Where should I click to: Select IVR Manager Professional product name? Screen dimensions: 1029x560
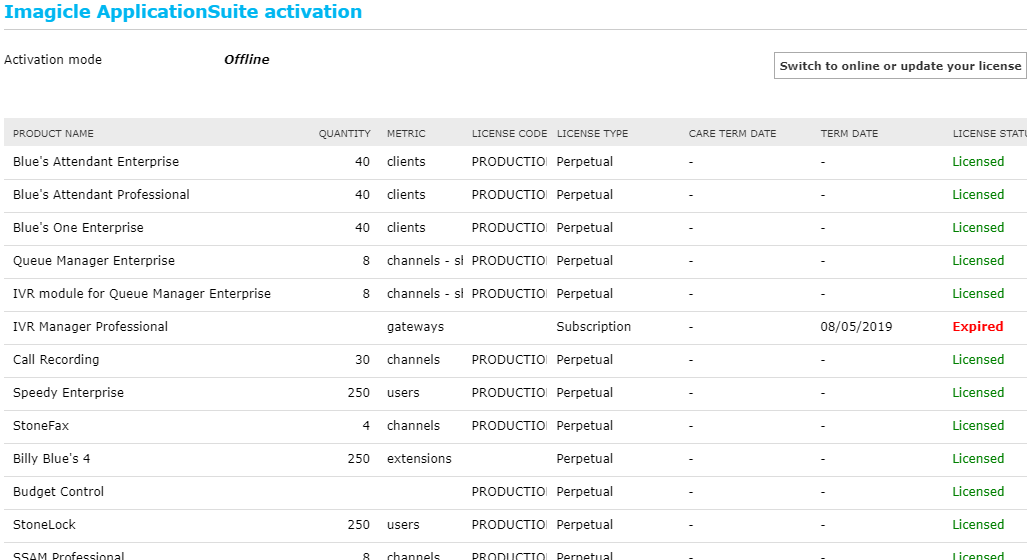click(x=90, y=327)
